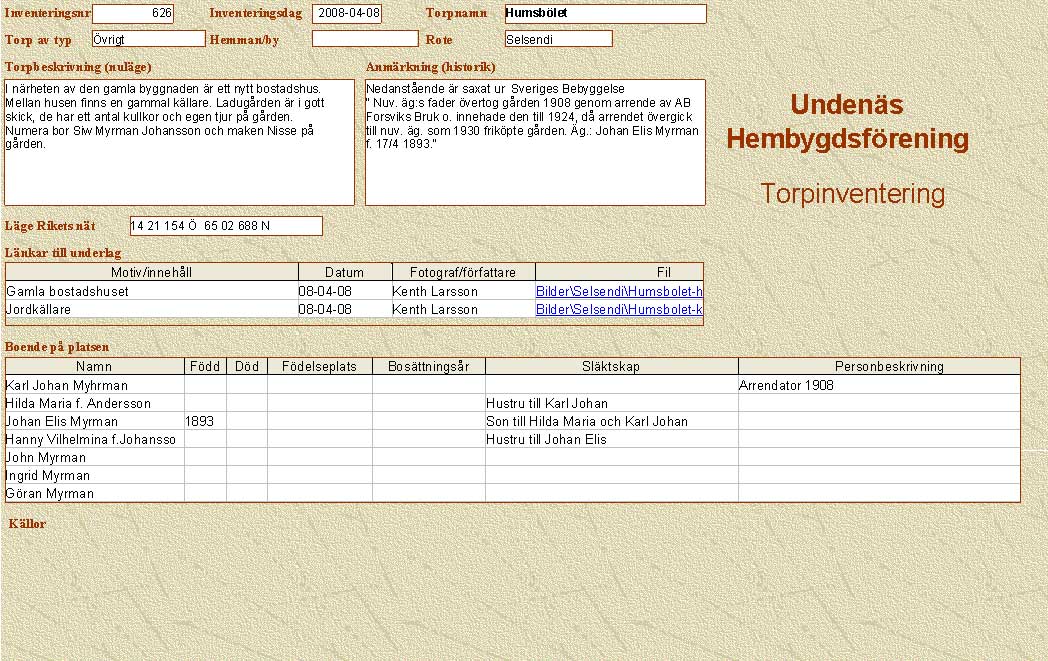The image size is (1048, 661).
Task: Open the Humsbolet-k file link for Jordkällare
Action: 619,310
